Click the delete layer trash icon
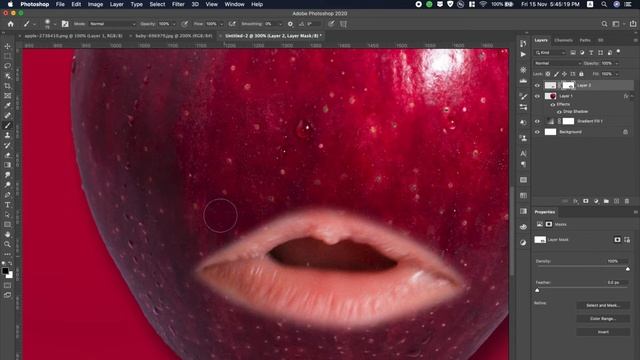This screenshot has width=640, height=360. click(627, 201)
